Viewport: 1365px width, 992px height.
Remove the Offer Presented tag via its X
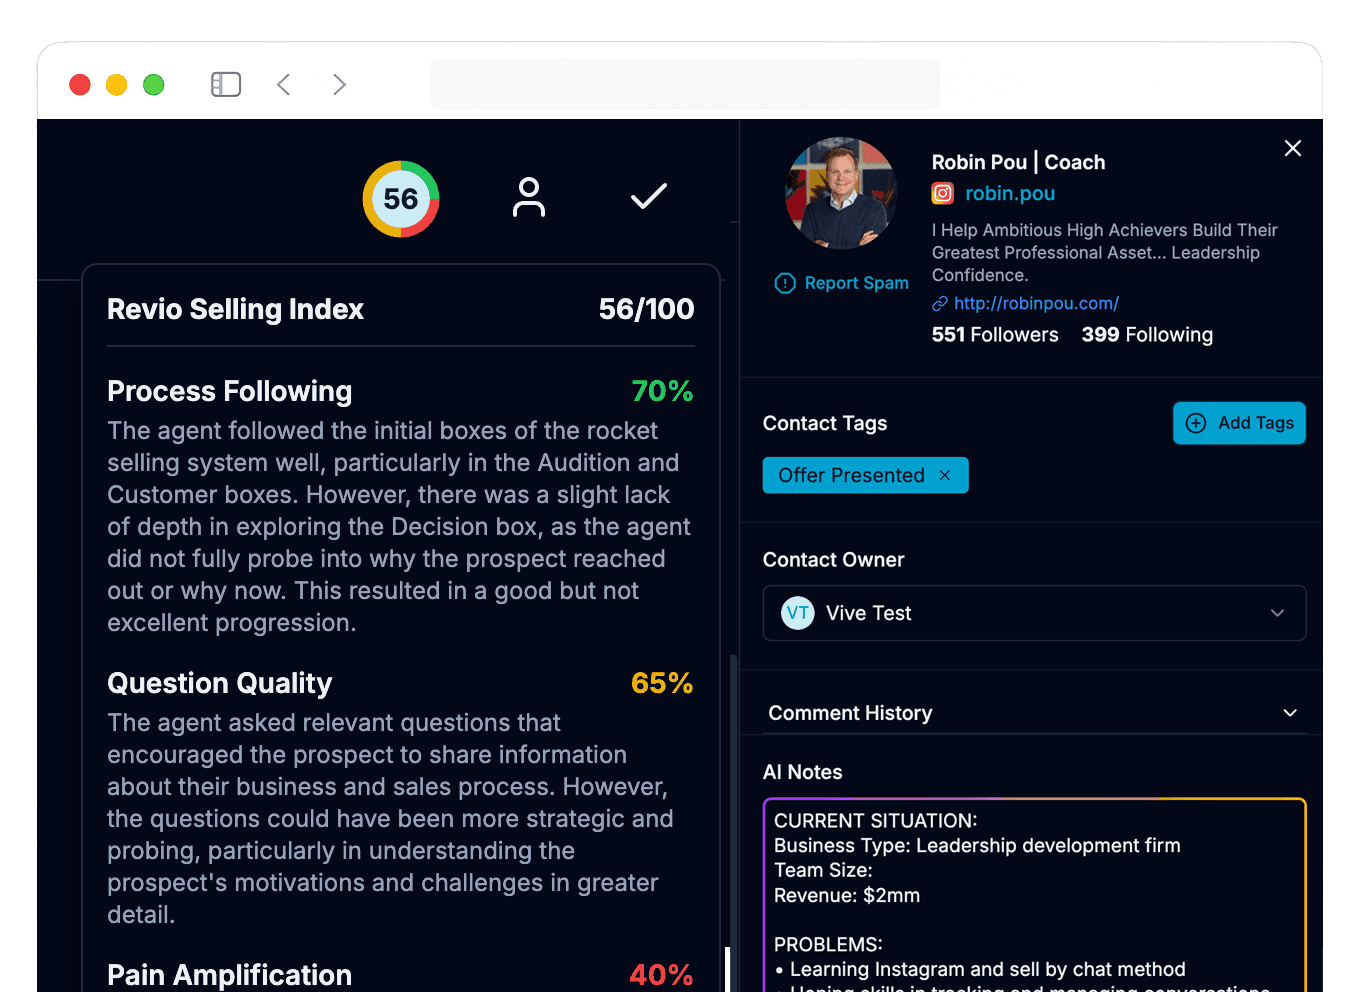(945, 475)
